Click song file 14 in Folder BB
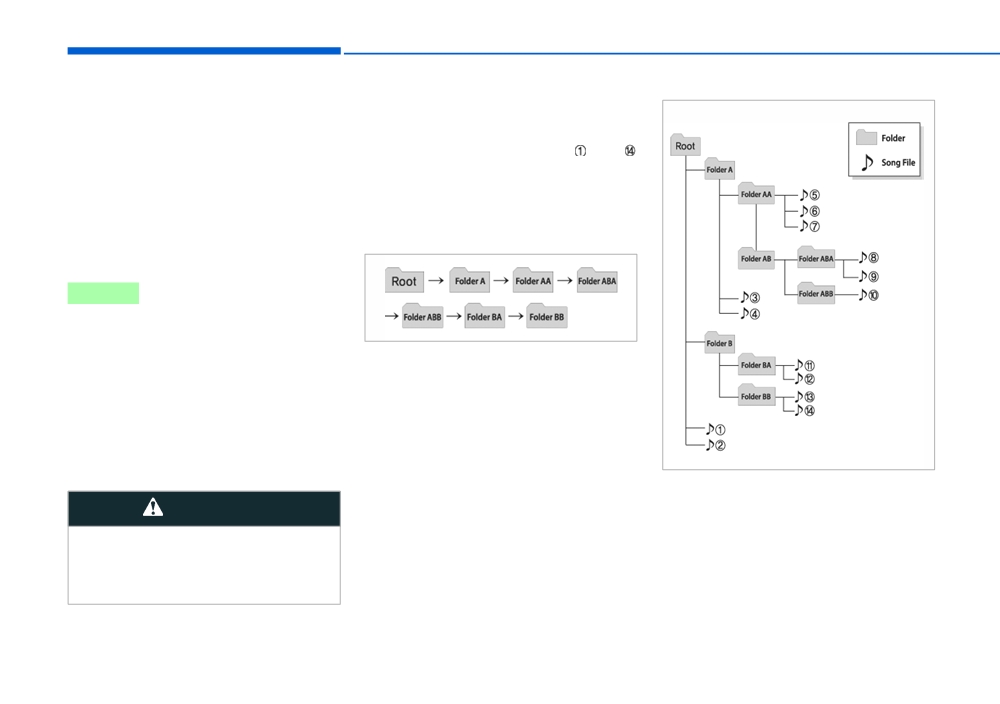 click(805, 411)
